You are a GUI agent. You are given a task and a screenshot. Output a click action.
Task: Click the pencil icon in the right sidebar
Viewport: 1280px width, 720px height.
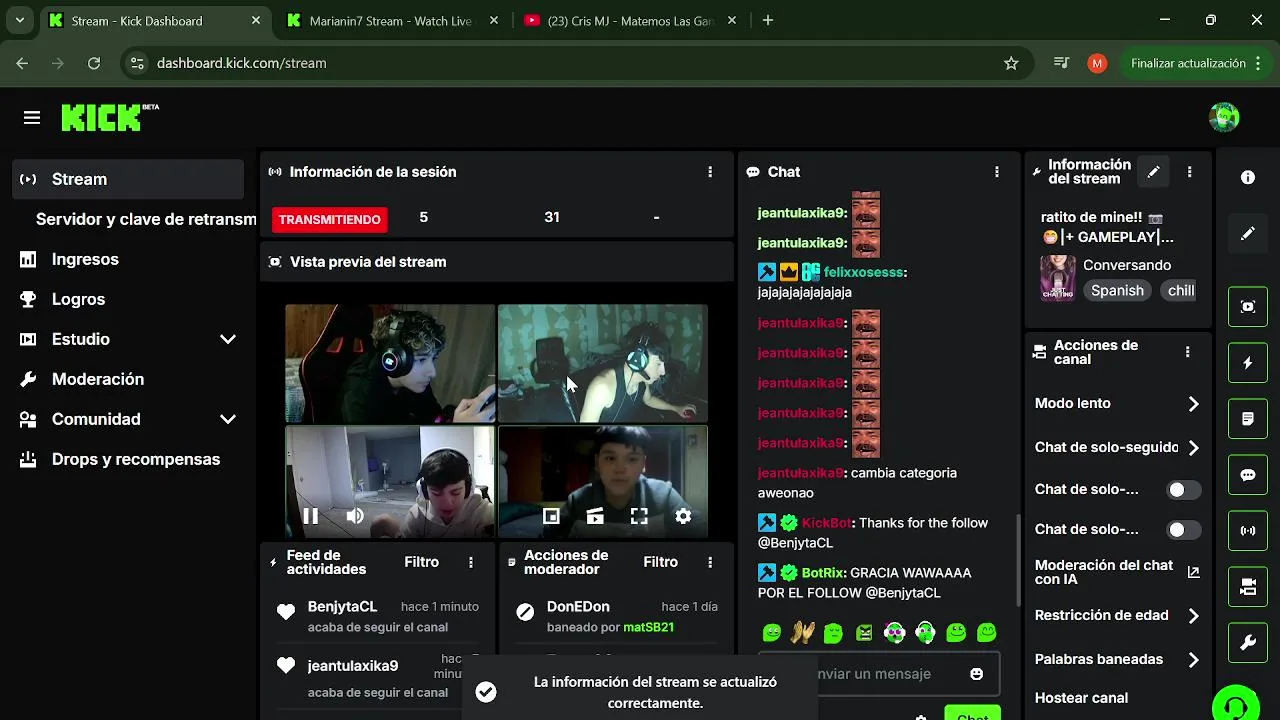[1248, 234]
